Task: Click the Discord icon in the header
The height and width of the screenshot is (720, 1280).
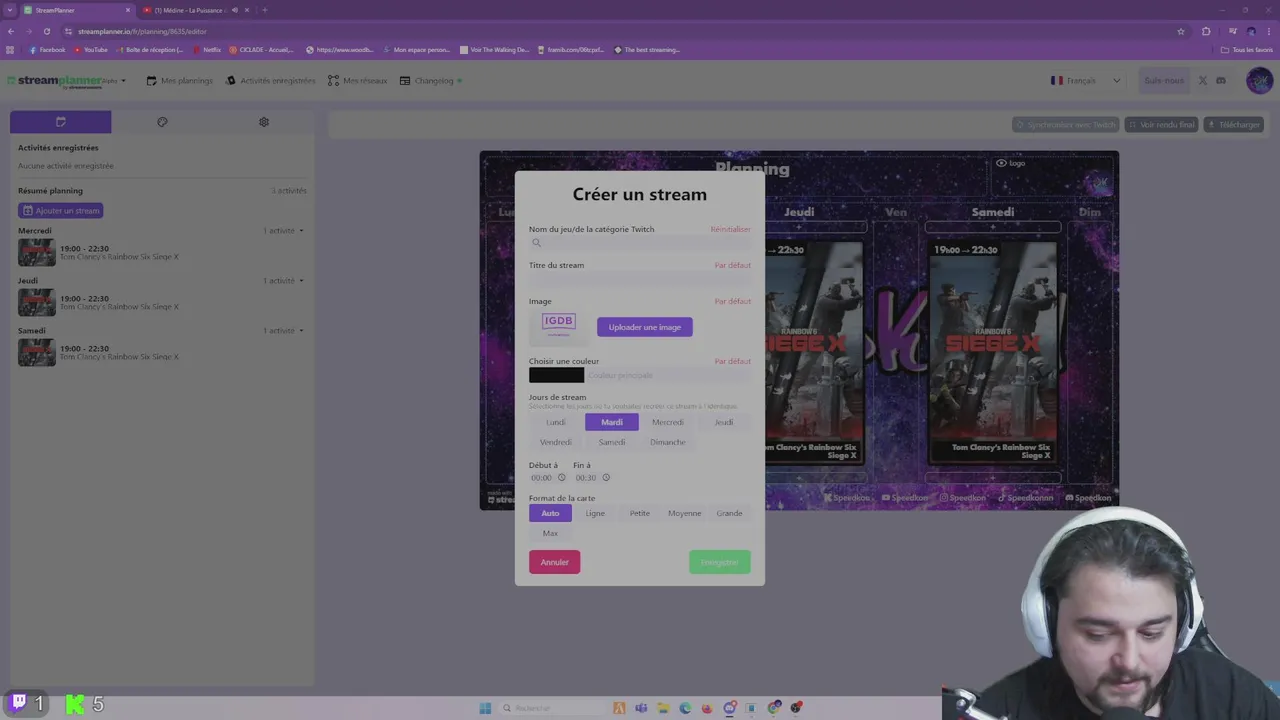Action: [x=1221, y=81]
